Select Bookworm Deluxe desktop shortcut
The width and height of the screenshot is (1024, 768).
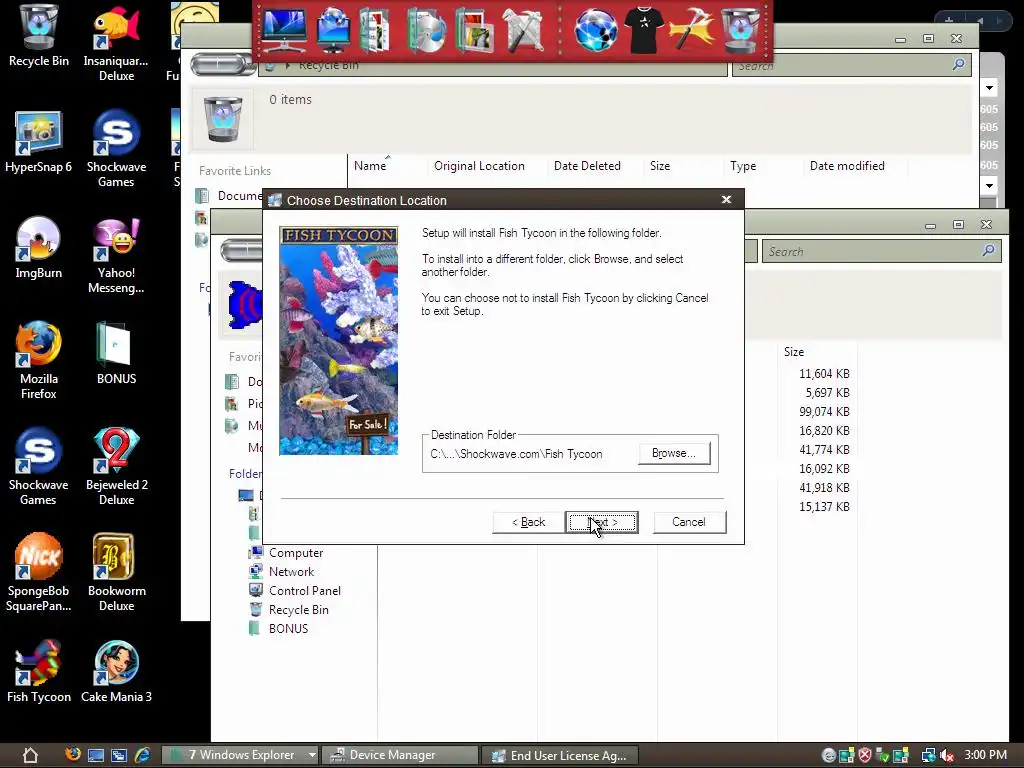point(116,573)
